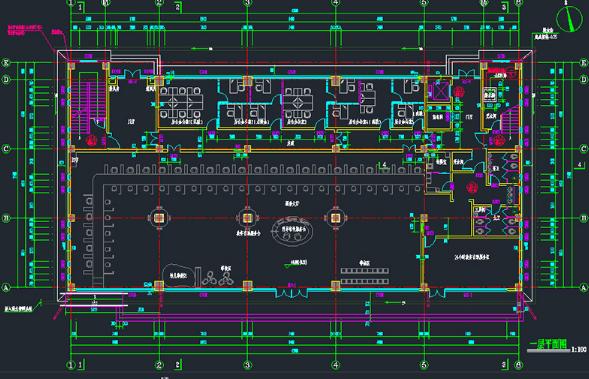Click the red round symbol beside the left staircase
This screenshot has height=379, width=589.
point(91,140)
